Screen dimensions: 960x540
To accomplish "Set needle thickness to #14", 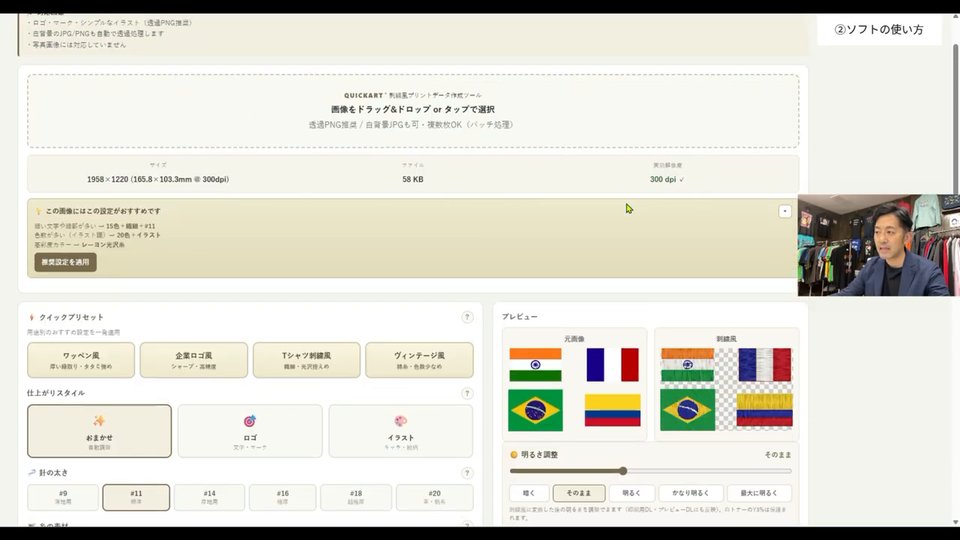I will pos(209,497).
